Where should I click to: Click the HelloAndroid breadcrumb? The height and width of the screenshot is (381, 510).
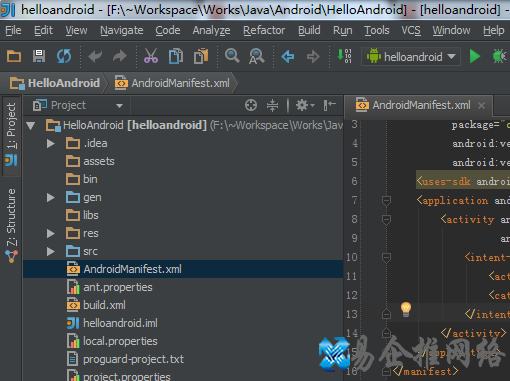point(55,83)
